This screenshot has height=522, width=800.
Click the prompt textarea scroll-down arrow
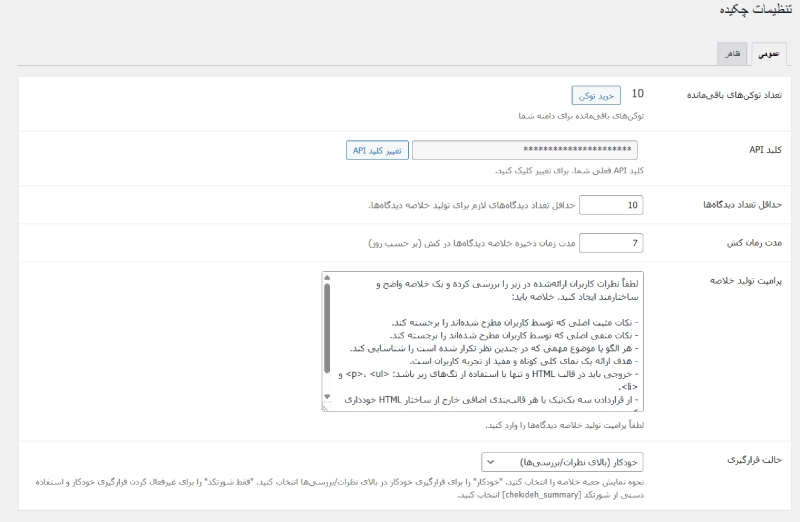pyautogui.click(x=327, y=399)
